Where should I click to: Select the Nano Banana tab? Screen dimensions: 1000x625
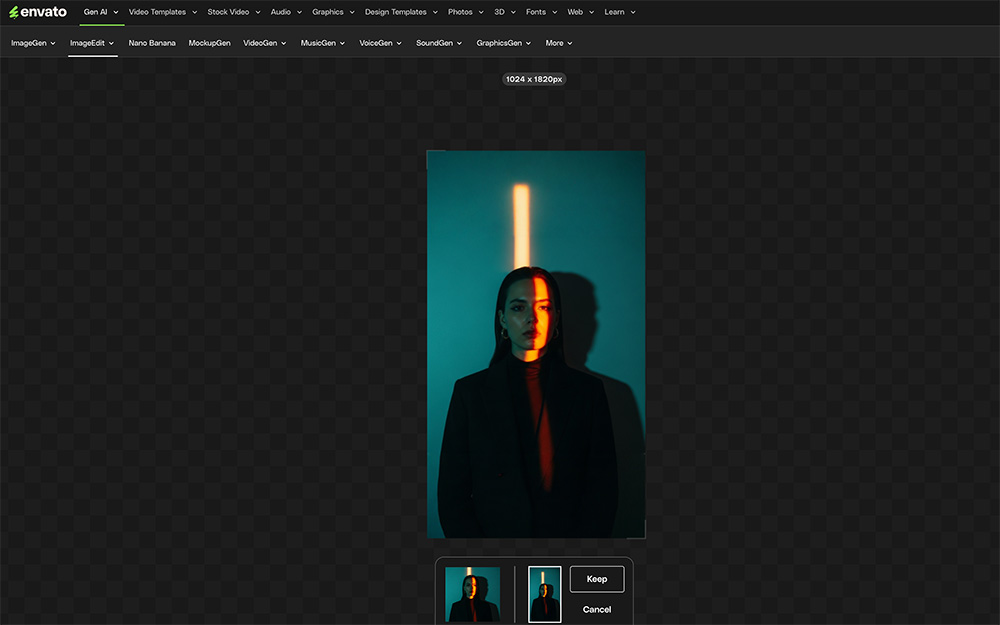click(152, 43)
